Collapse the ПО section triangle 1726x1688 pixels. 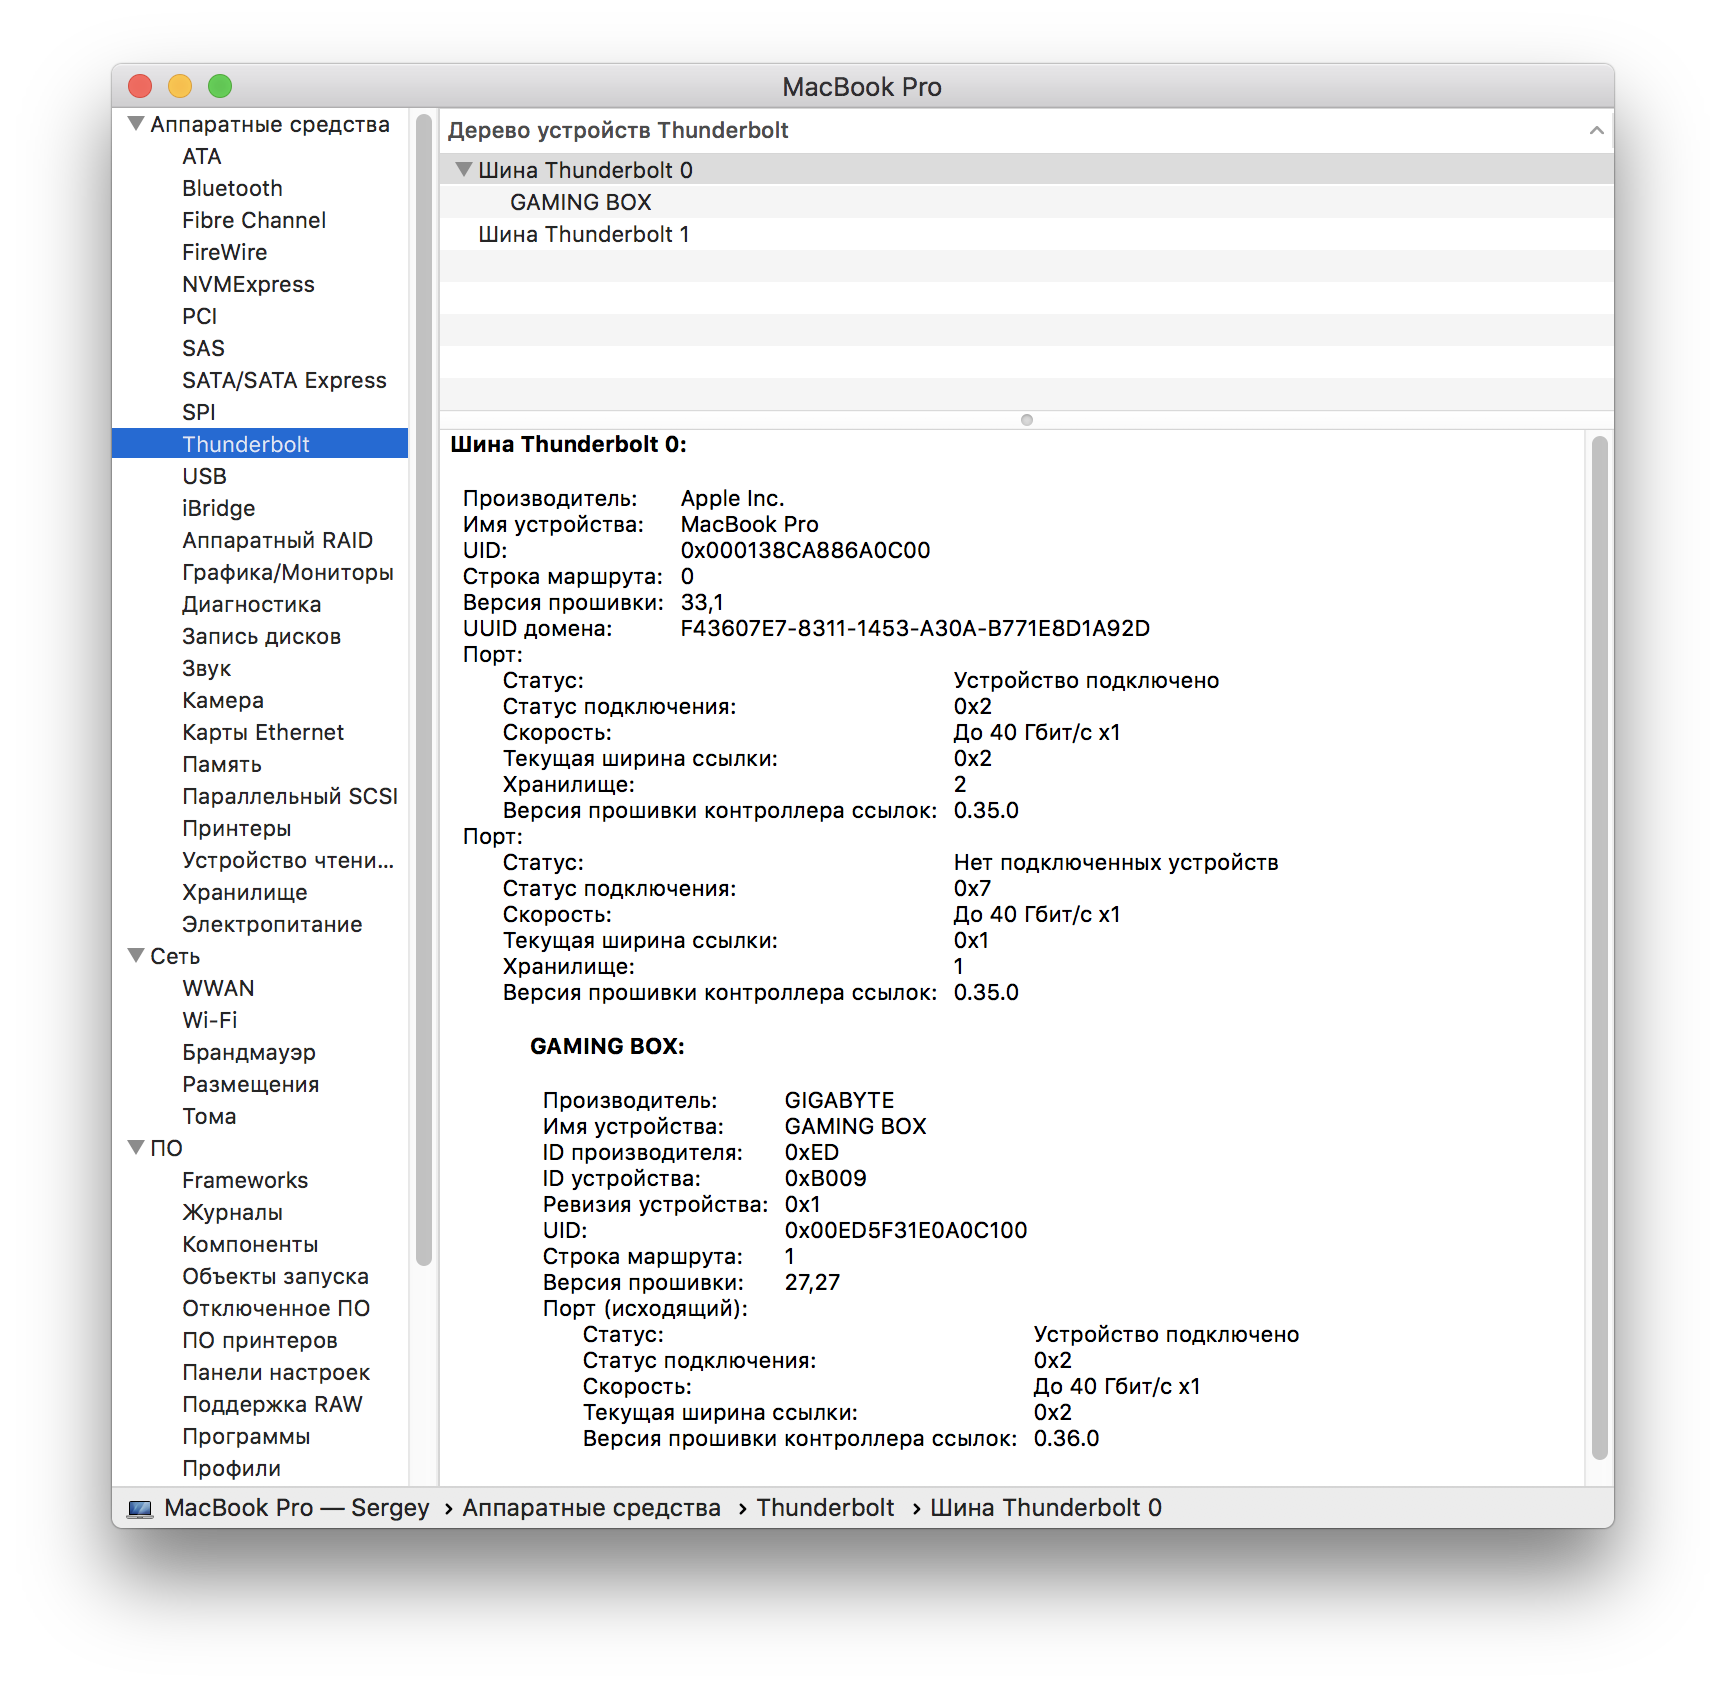point(136,1148)
